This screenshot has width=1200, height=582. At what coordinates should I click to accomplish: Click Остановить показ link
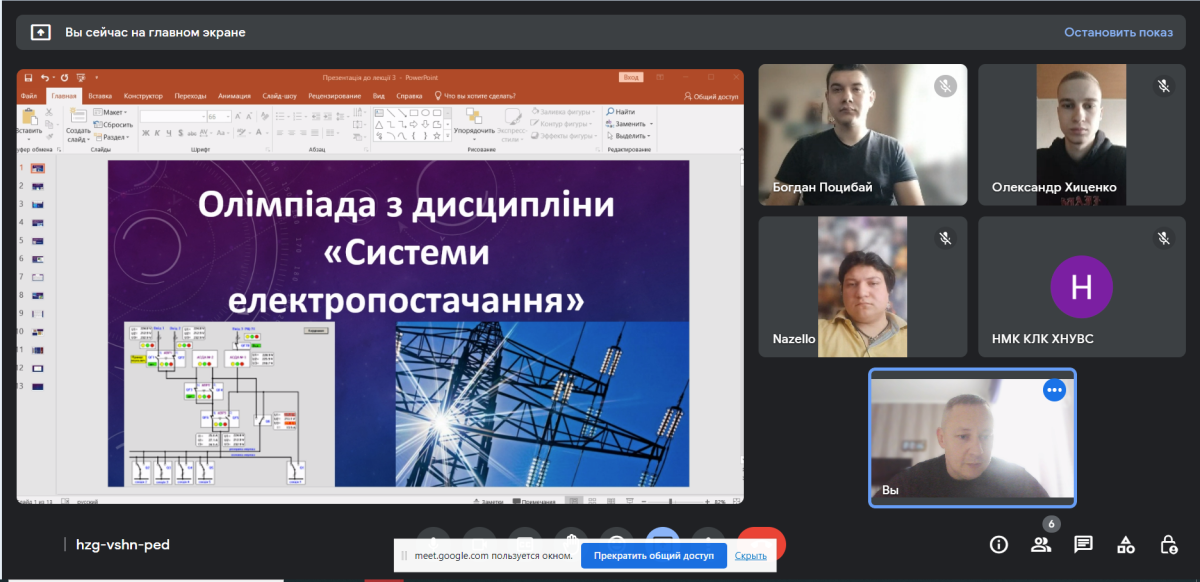tap(1118, 32)
